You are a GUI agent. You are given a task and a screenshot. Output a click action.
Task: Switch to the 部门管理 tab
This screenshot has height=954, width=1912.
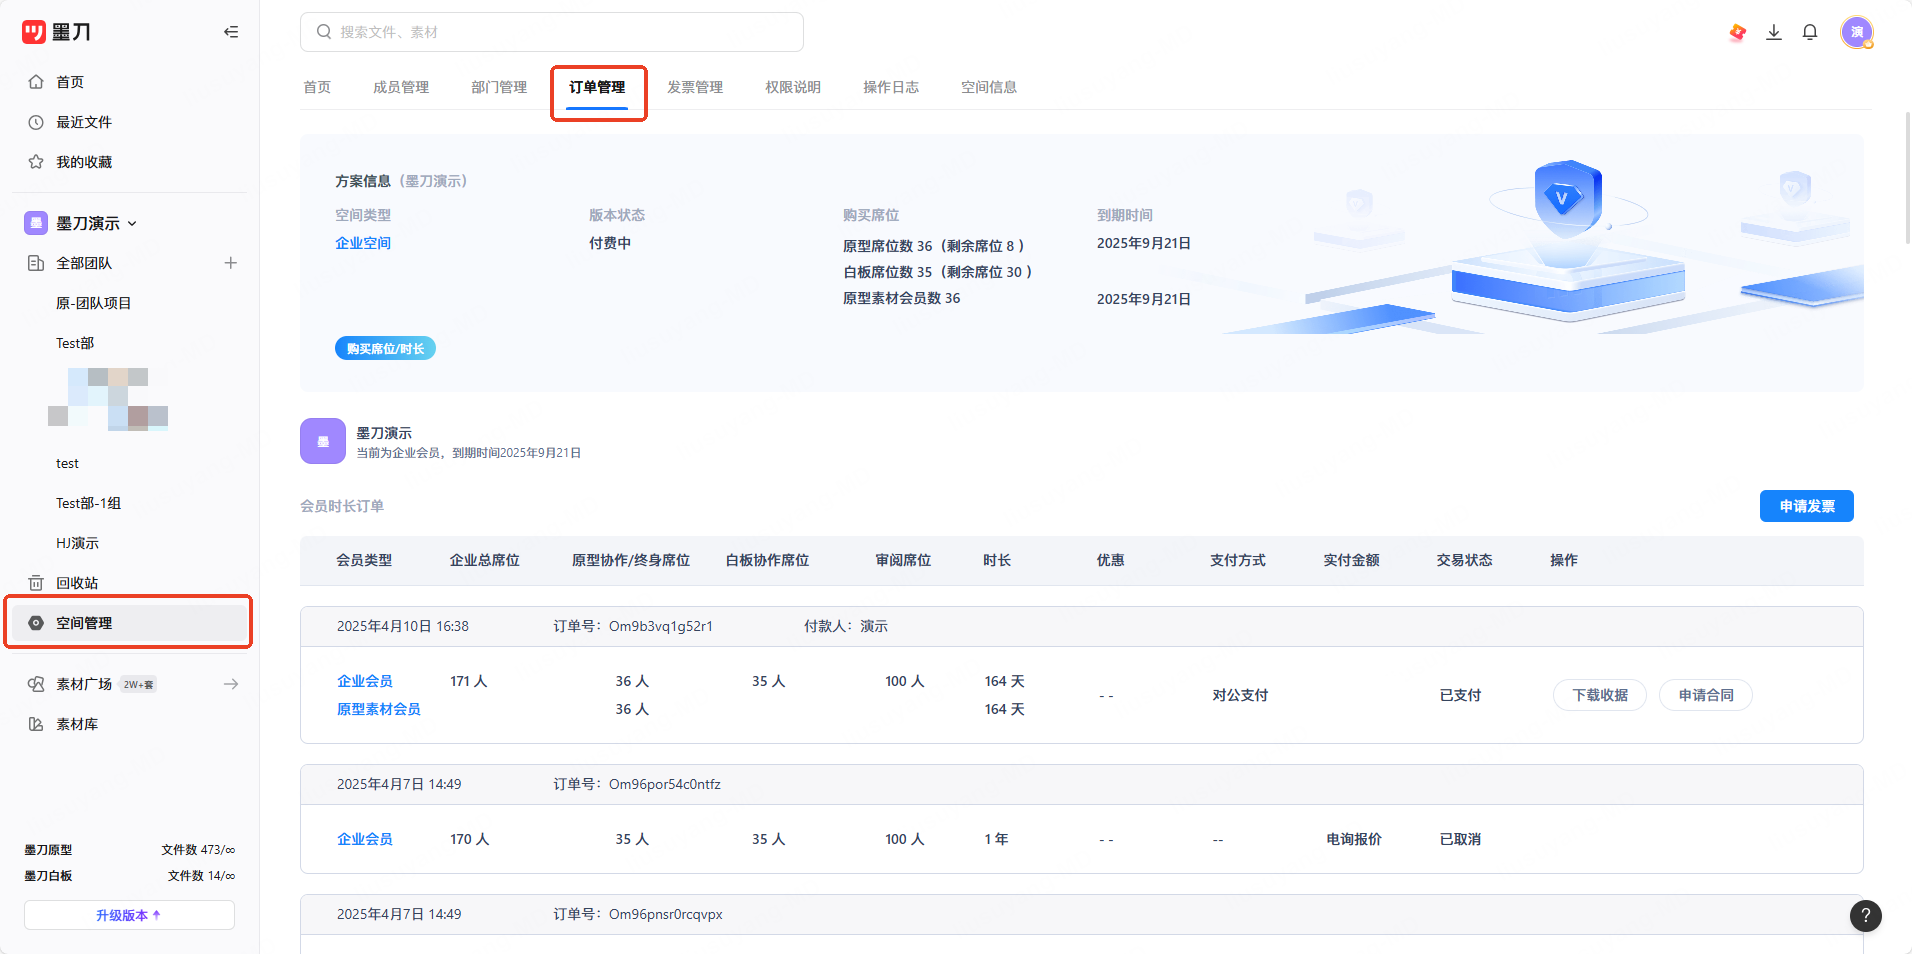(x=499, y=87)
